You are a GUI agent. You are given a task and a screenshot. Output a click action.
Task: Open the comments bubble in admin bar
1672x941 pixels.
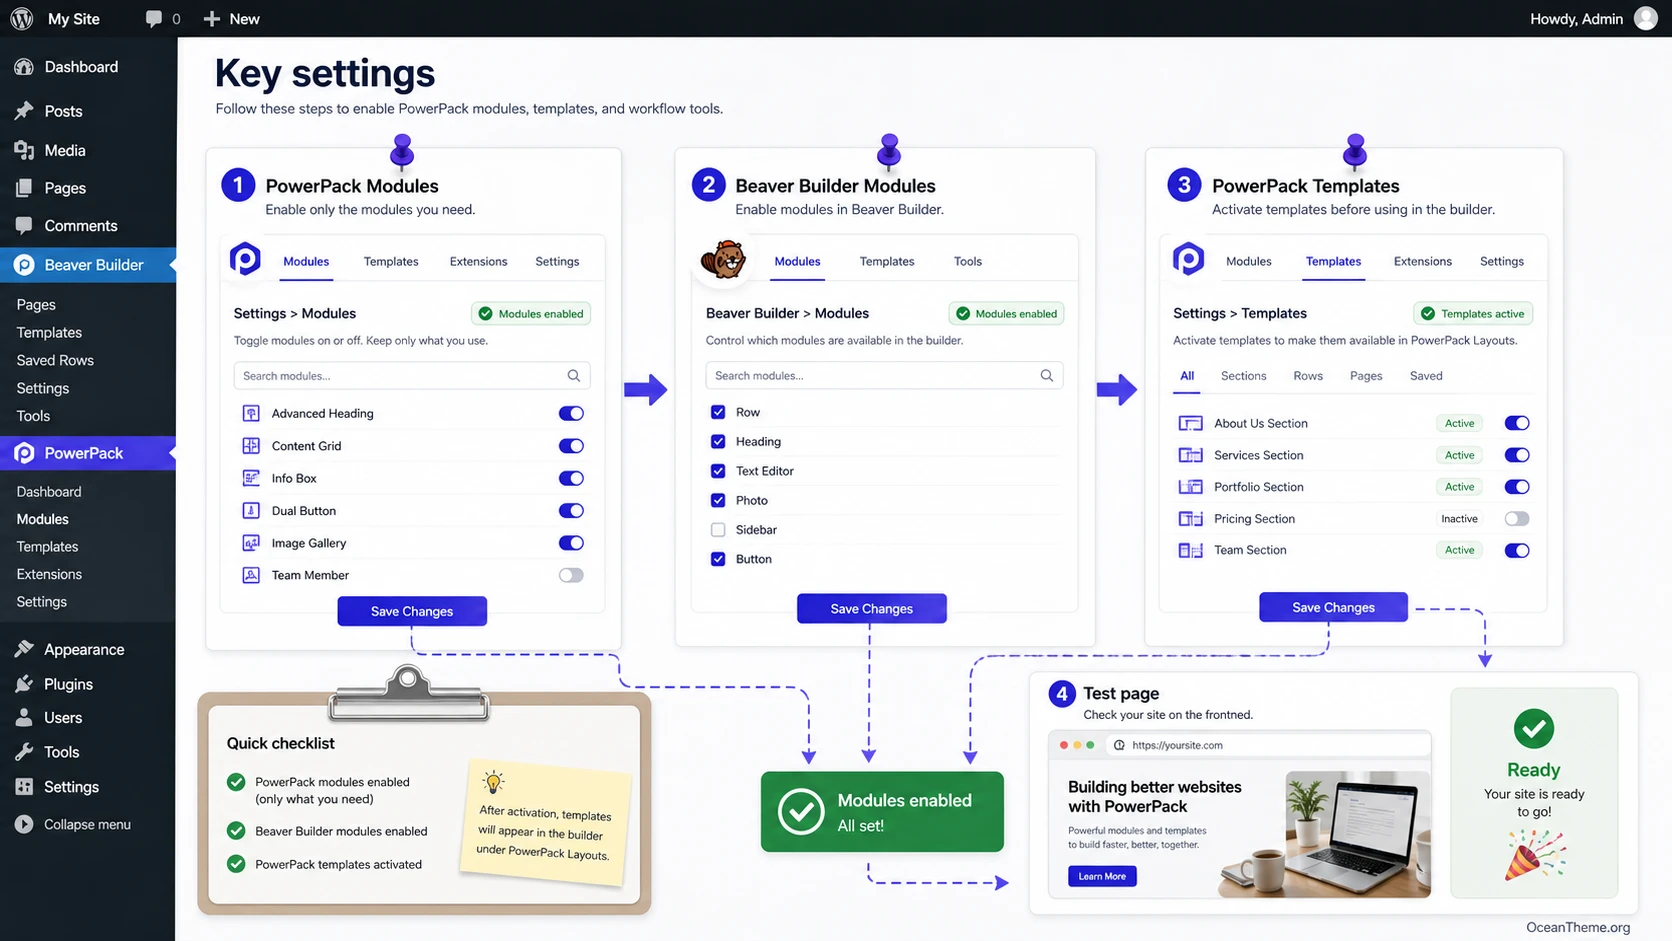(154, 19)
